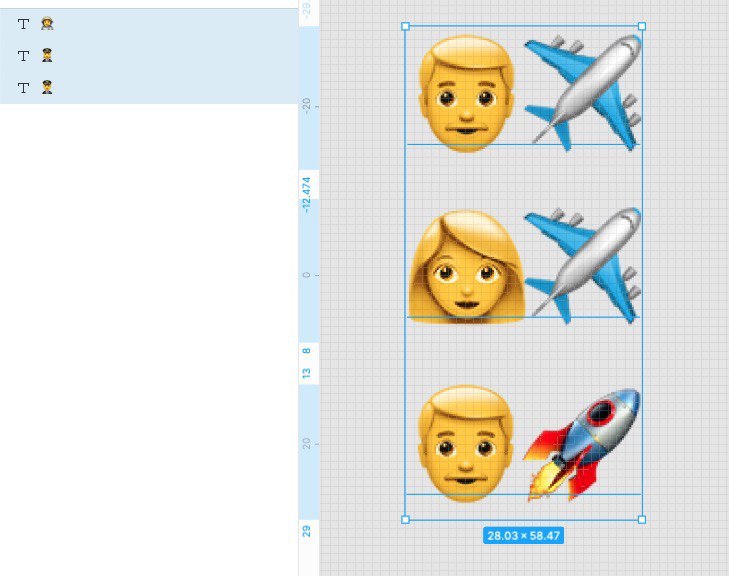Click the woman face emoji on canvas
Screen dimensions: 729x576
point(467,266)
